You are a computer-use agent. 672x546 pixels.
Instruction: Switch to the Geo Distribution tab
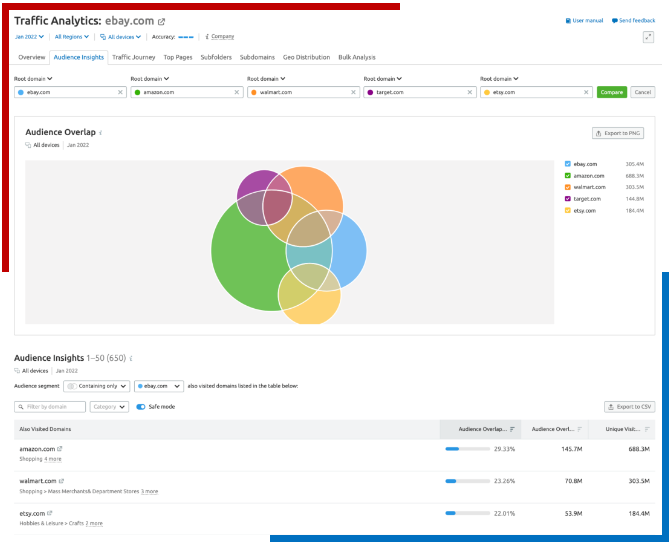(306, 57)
